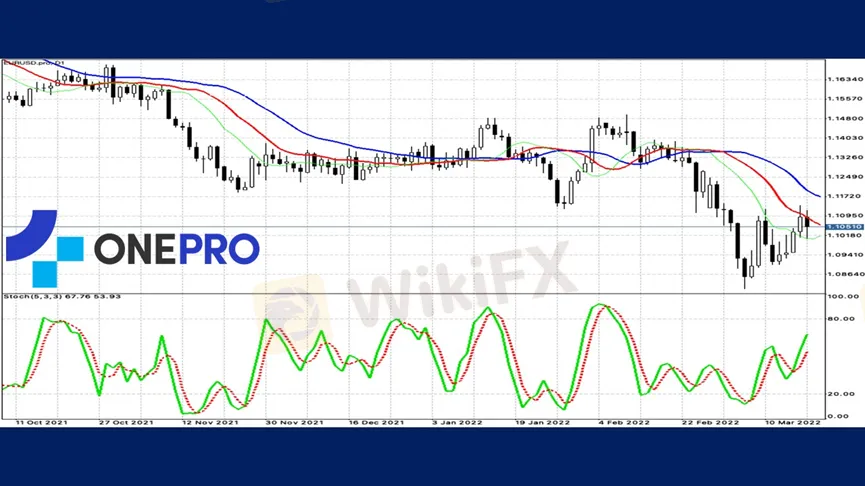The height and width of the screenshot is (486, 865).
Task: Click the 16 Dec 2021 date label
Action: [376, 423]
